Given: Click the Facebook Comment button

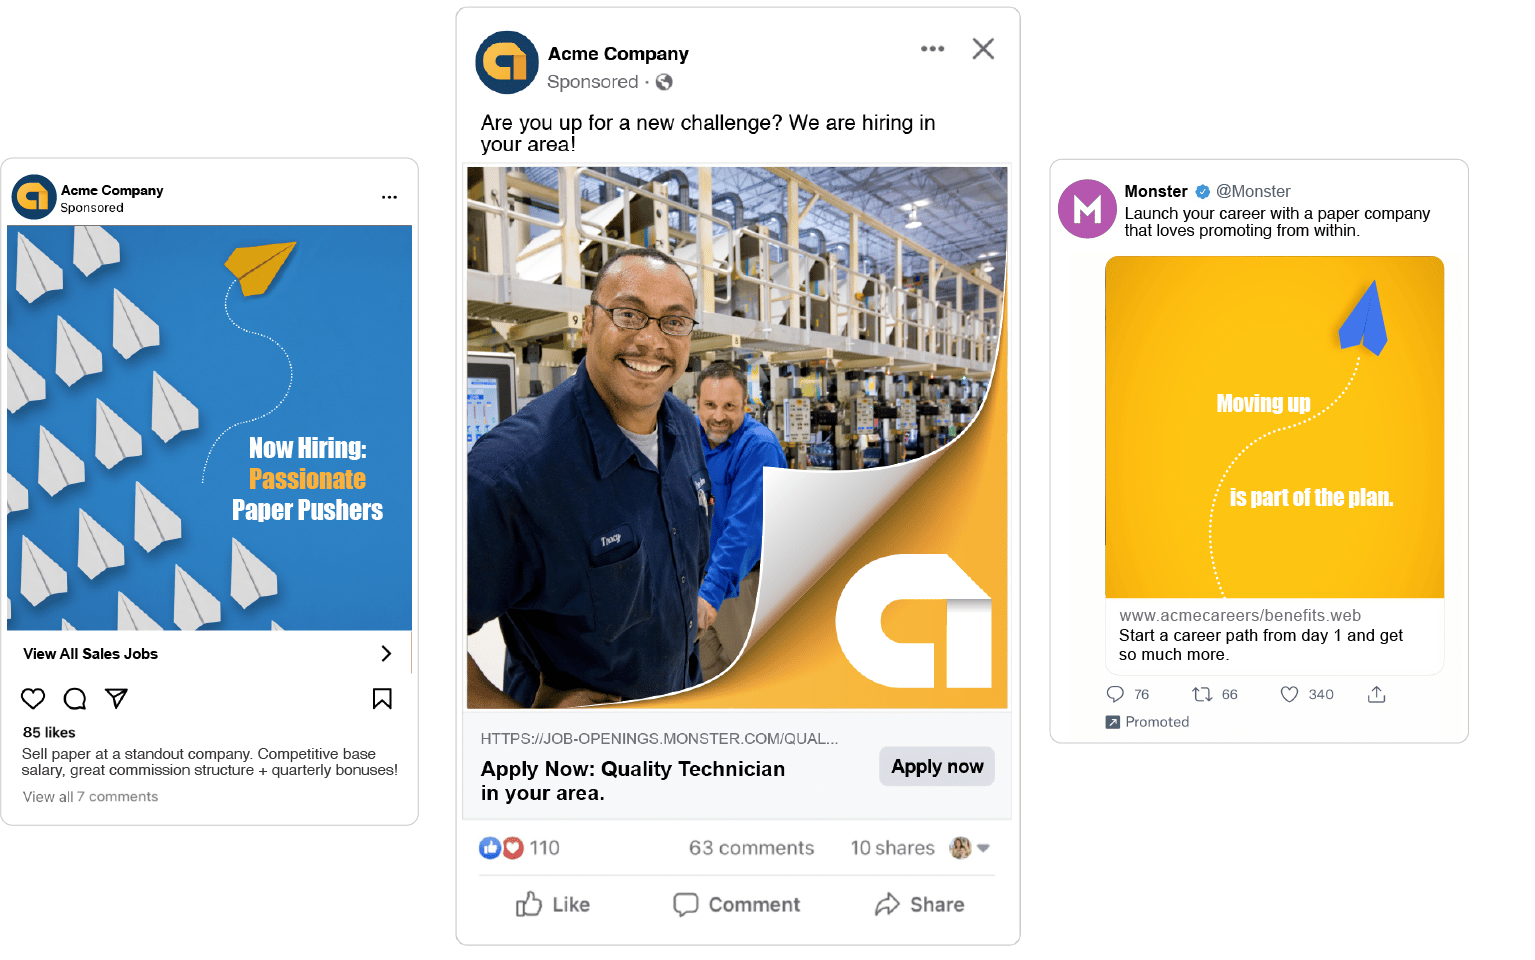Looking at the screenshot, I should point(736,904).
